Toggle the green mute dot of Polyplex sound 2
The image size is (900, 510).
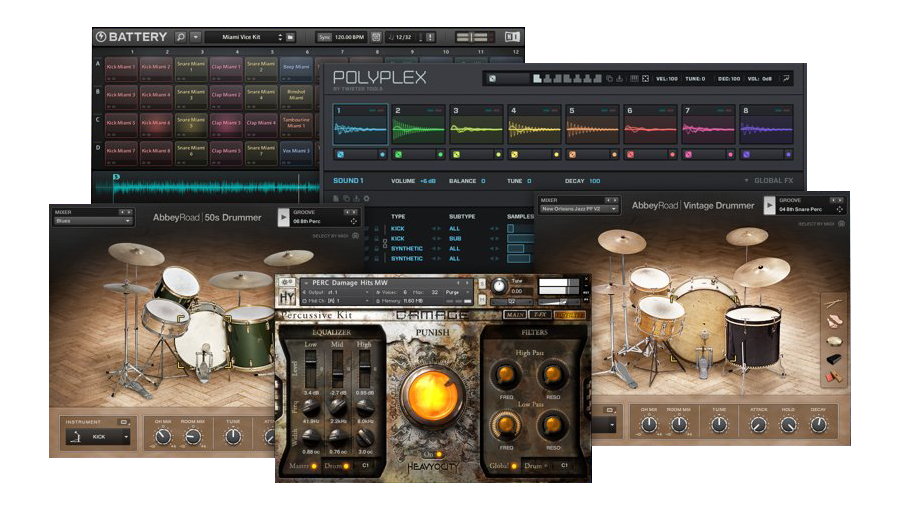(440, 154)
